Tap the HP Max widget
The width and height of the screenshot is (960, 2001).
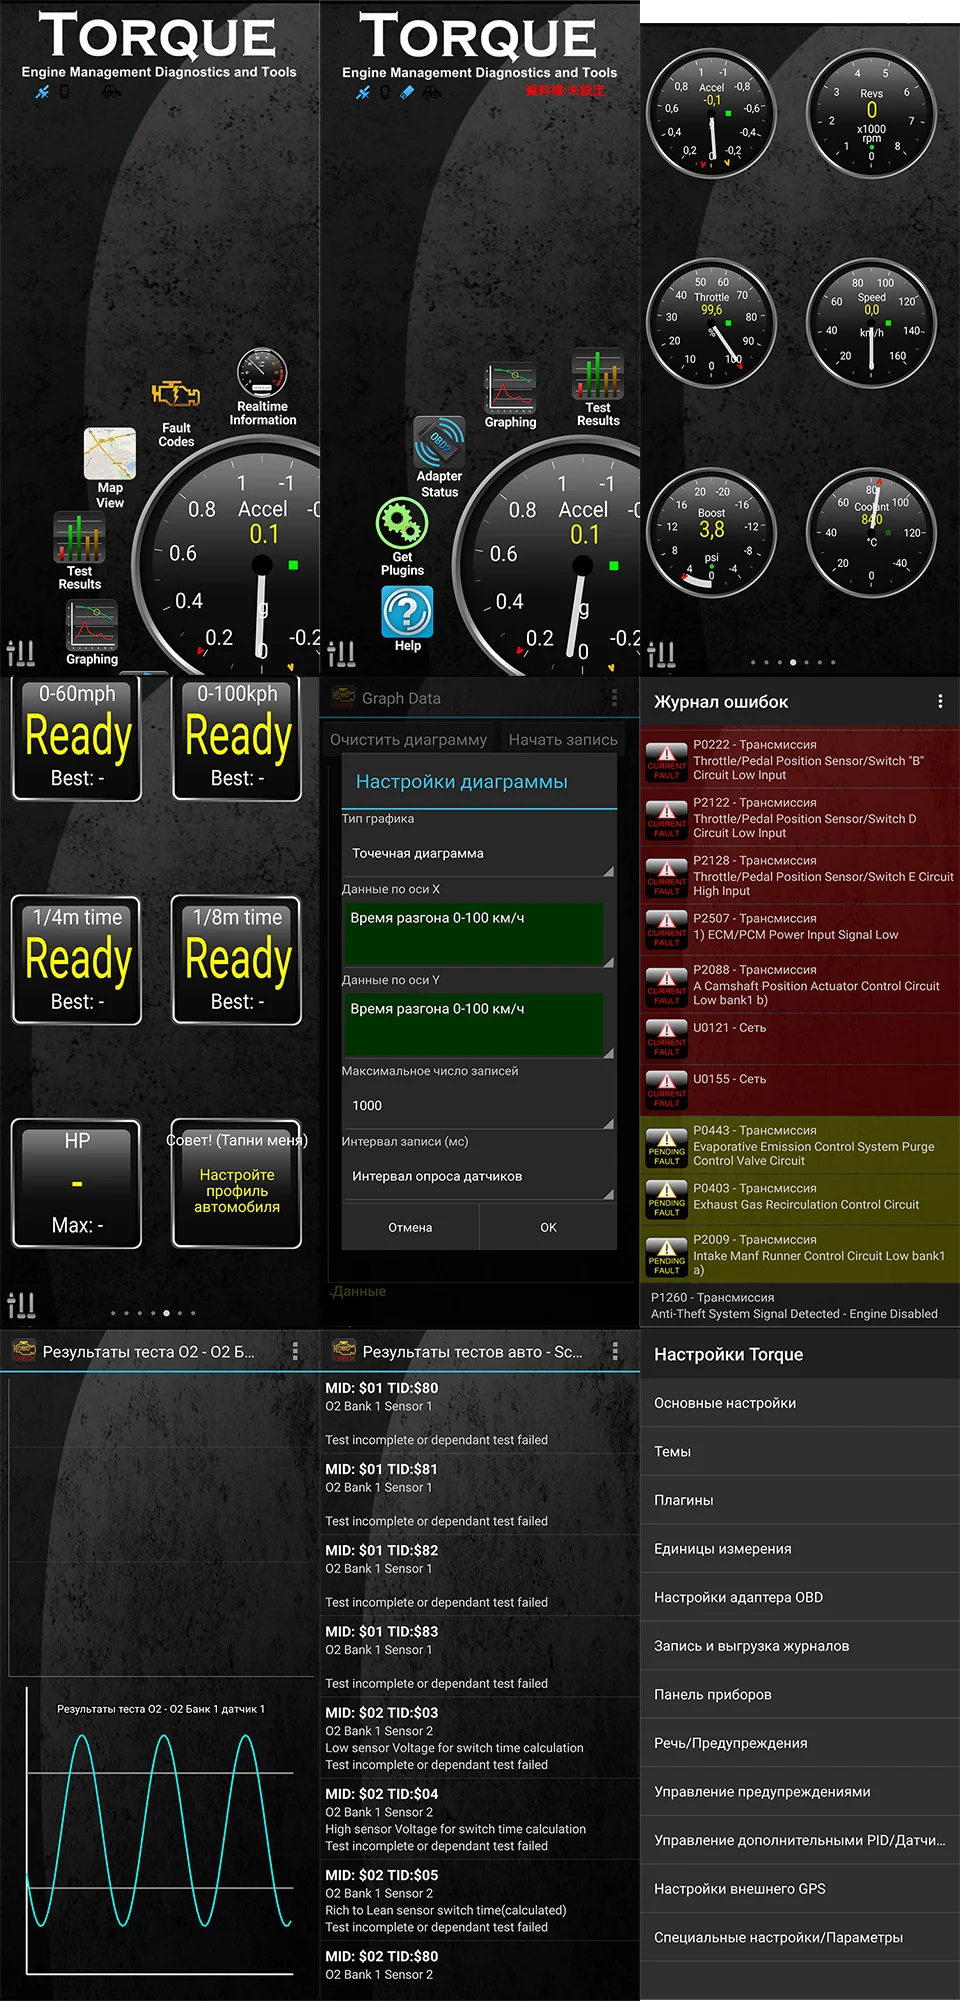(x=77, y=1184)
